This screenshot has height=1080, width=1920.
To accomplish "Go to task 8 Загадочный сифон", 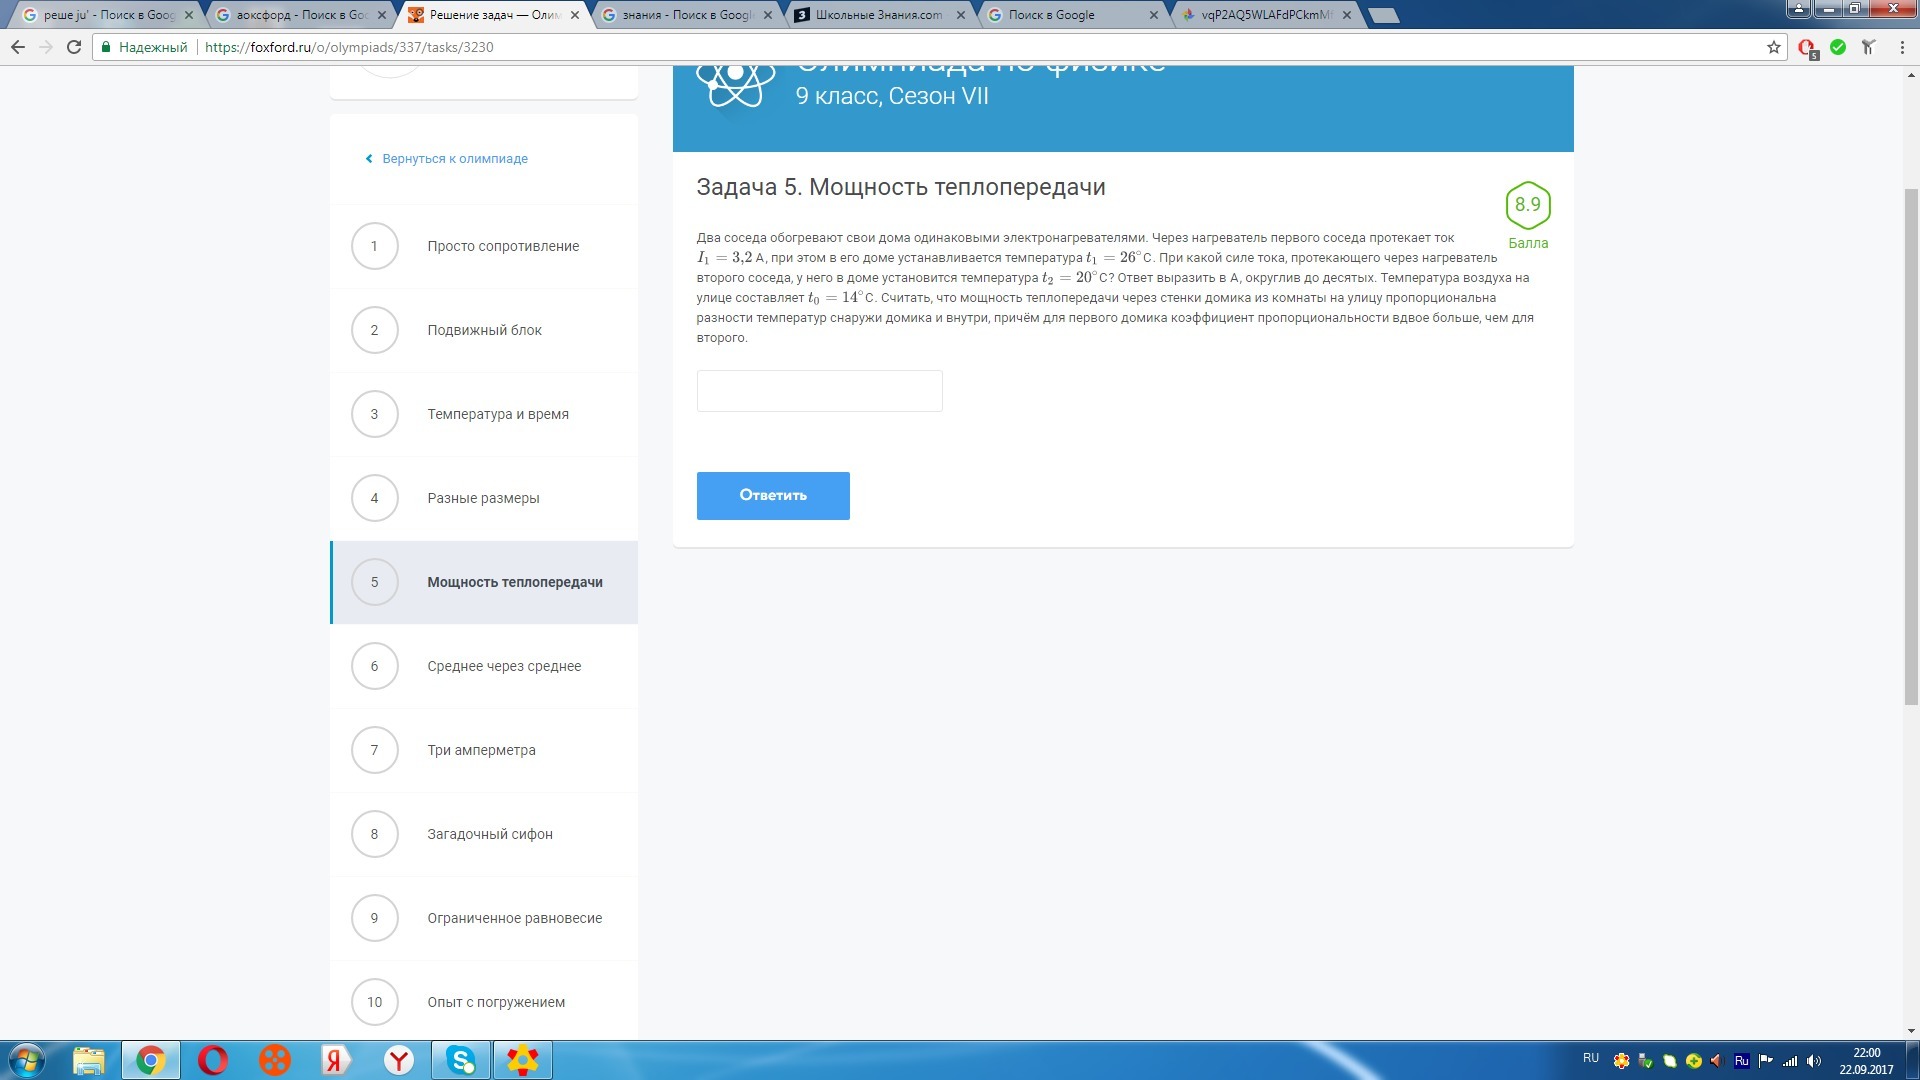I will pyautogui.click(x=489, y=834).
